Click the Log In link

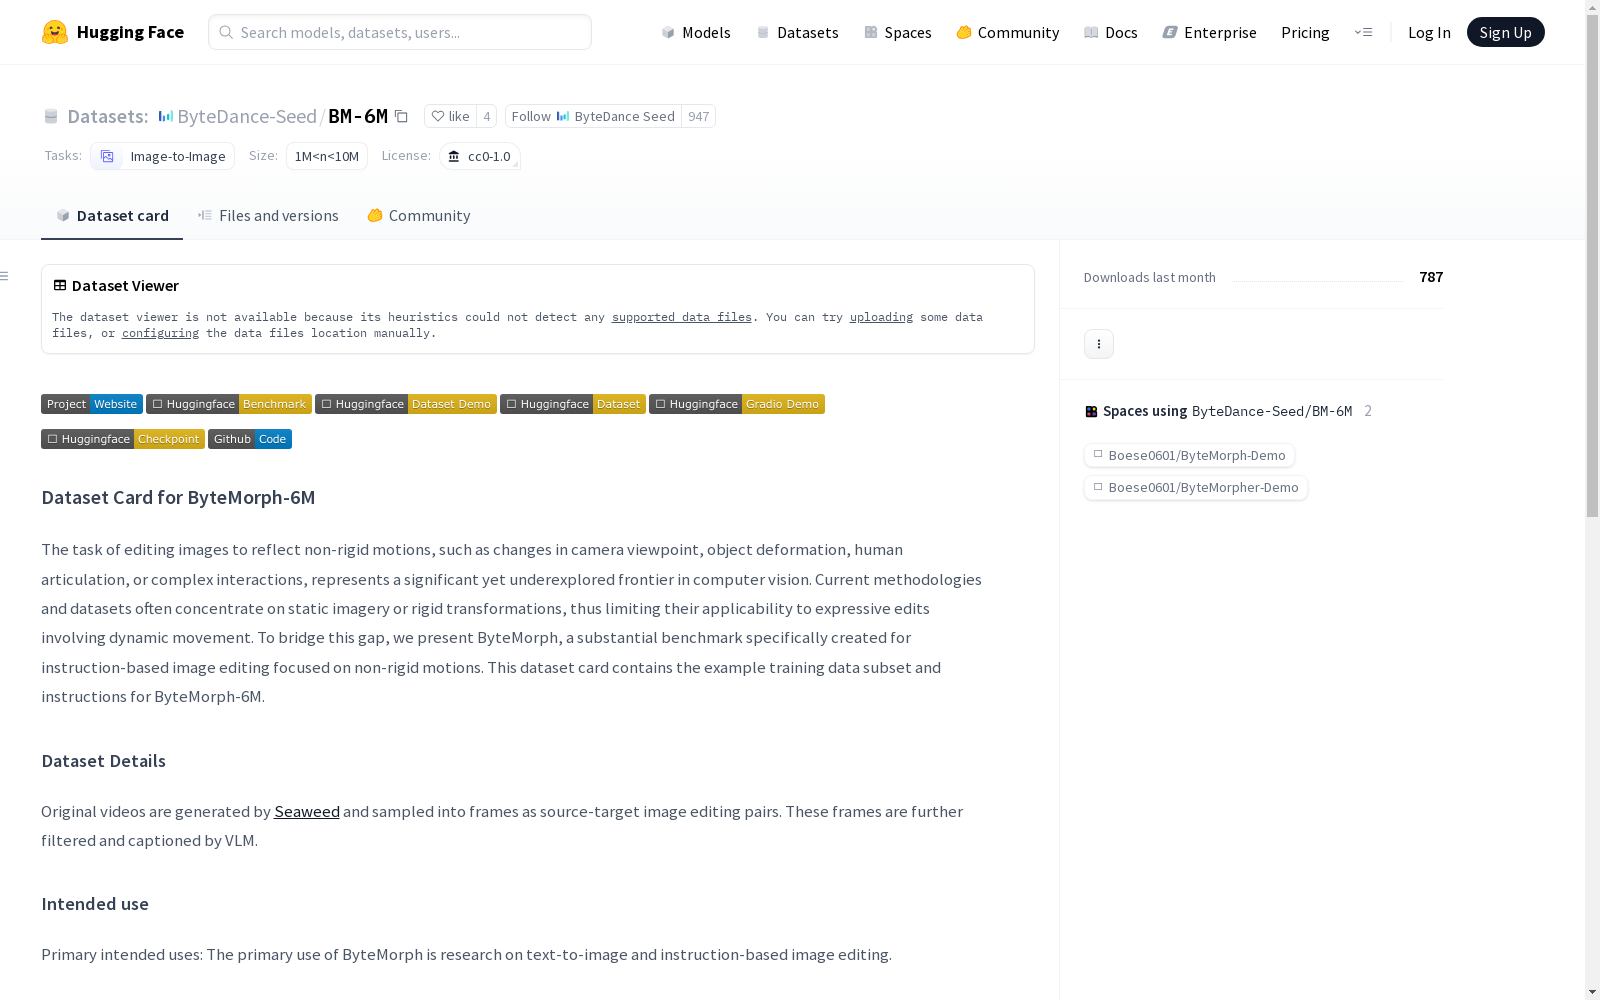[x=1429, y=32]
